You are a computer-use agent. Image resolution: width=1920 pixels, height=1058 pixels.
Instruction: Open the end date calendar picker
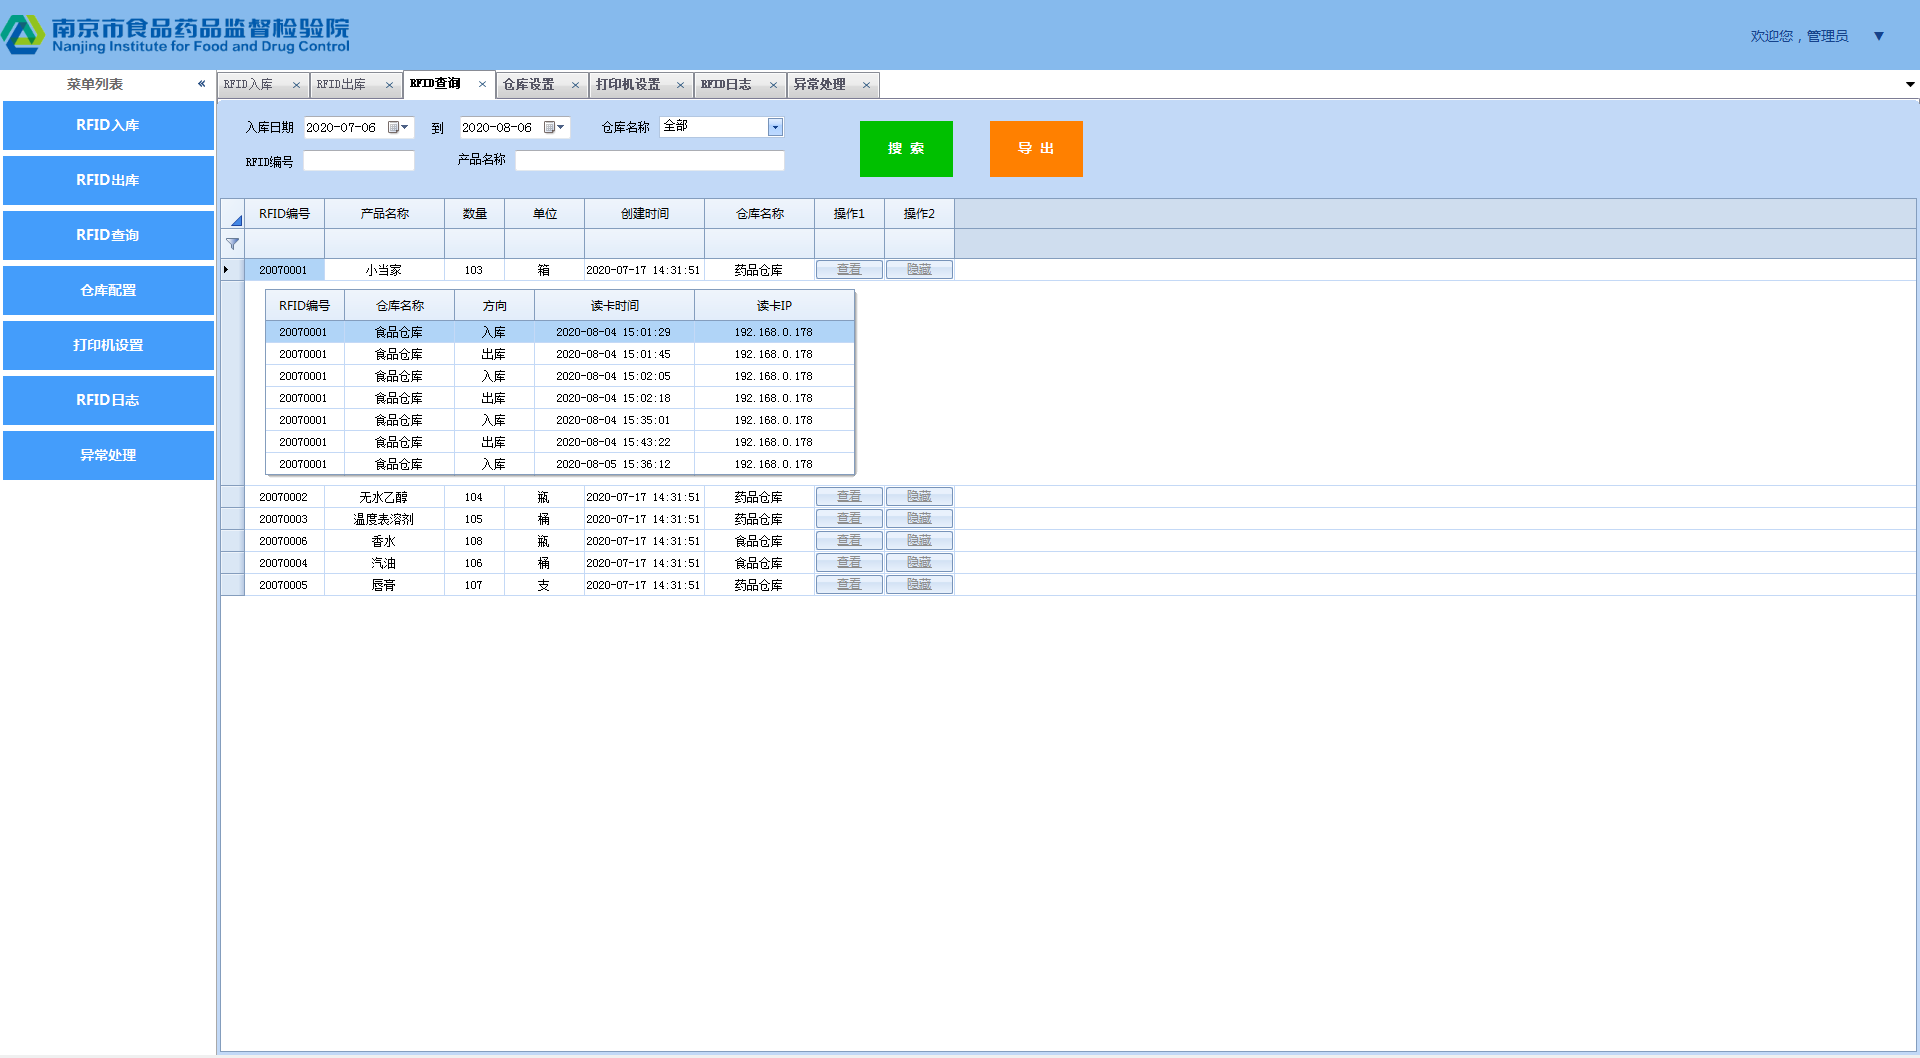pos(553,128)
